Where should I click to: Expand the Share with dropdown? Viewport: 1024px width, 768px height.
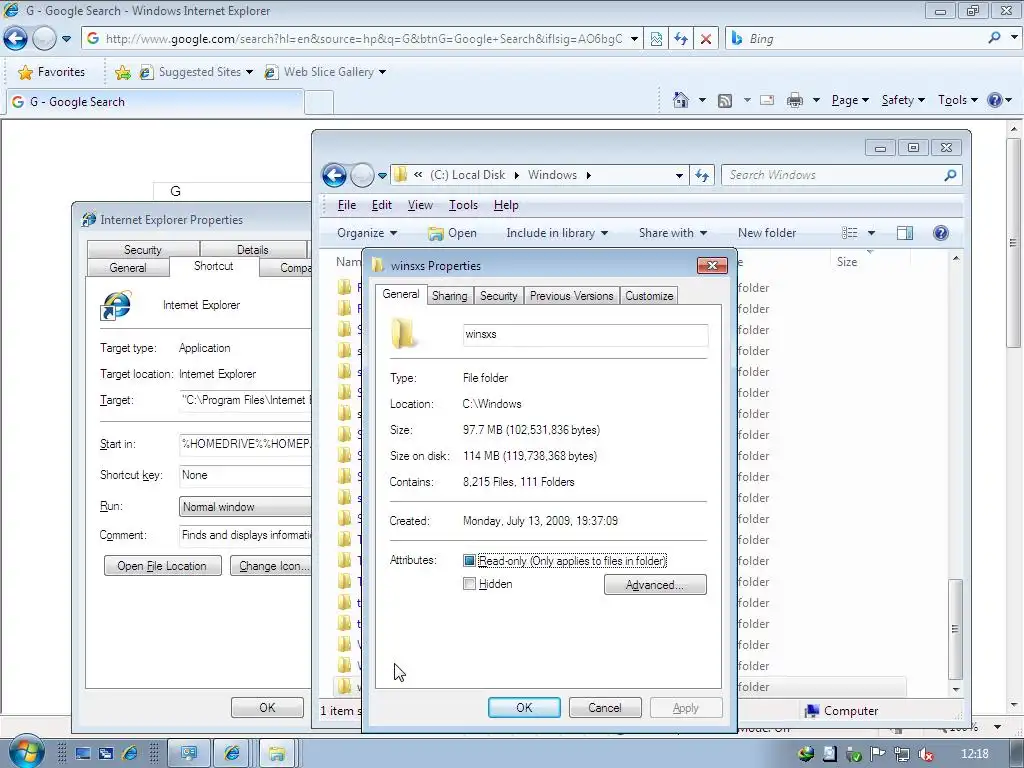673,233
